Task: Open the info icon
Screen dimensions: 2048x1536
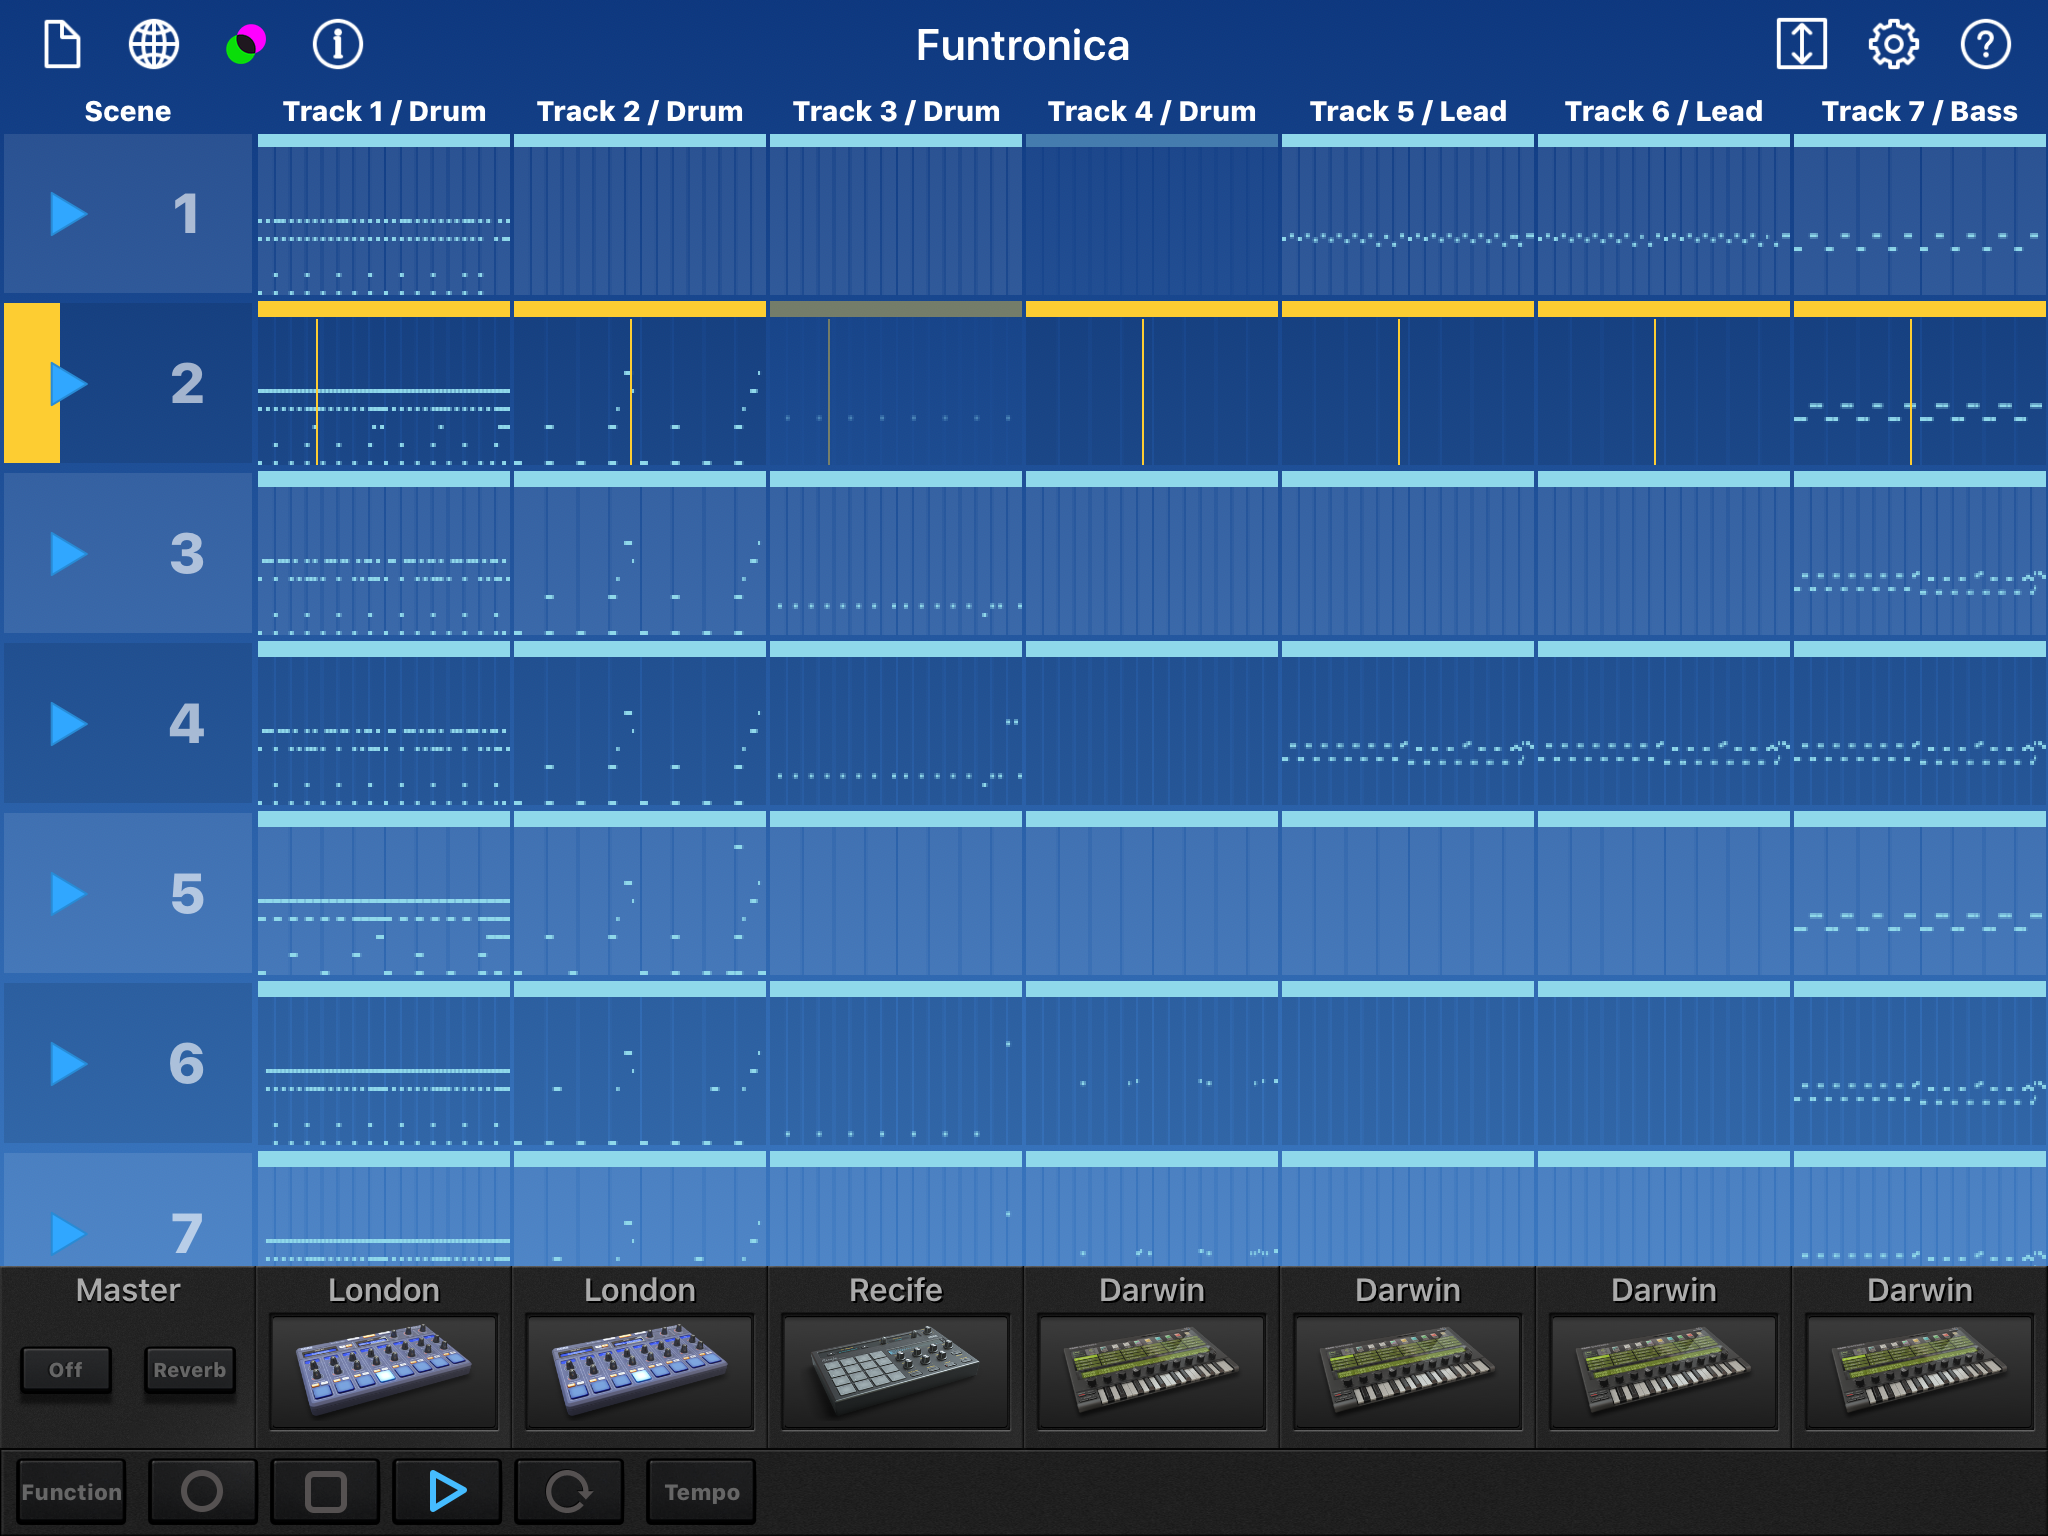Action: click(x=338, y=45)
